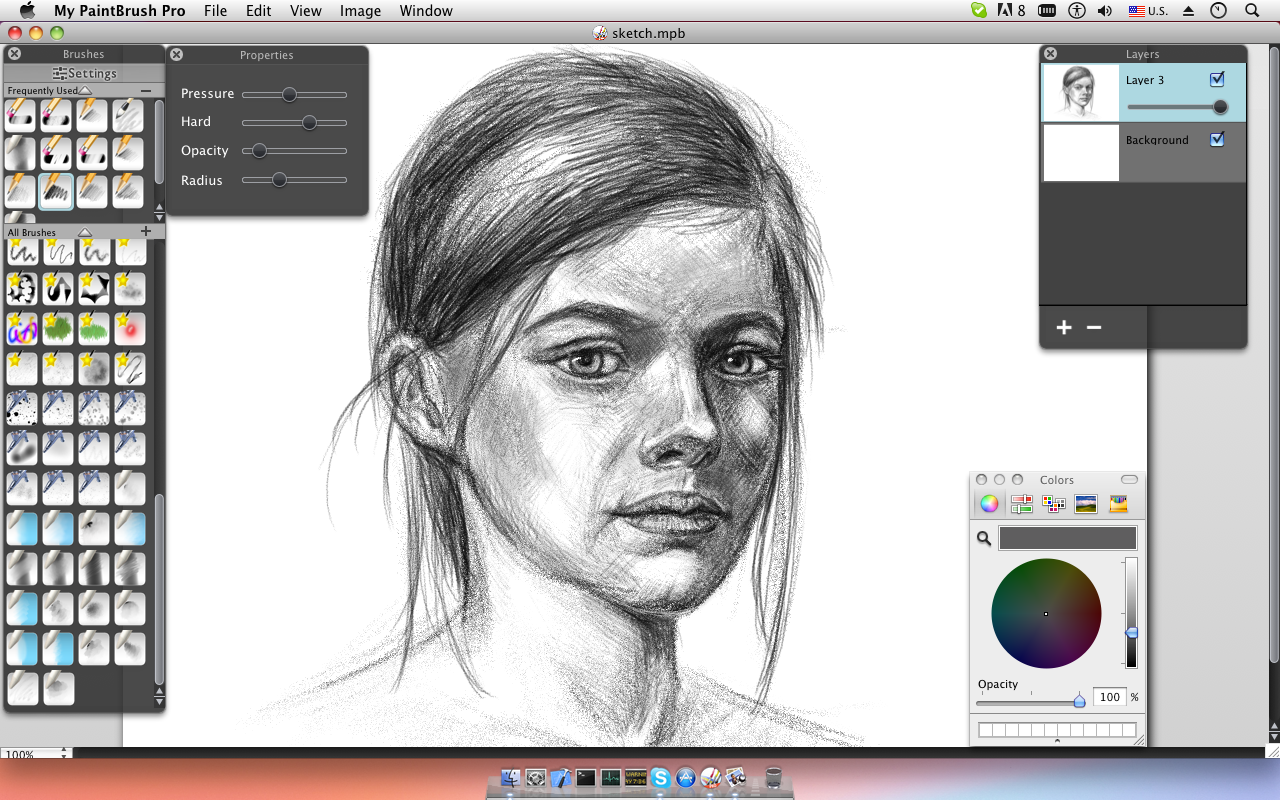This screenshot has width=1280, height=800.
Task: Toggle visibility of Layer 3
Action: click(x=1217, y=80)
